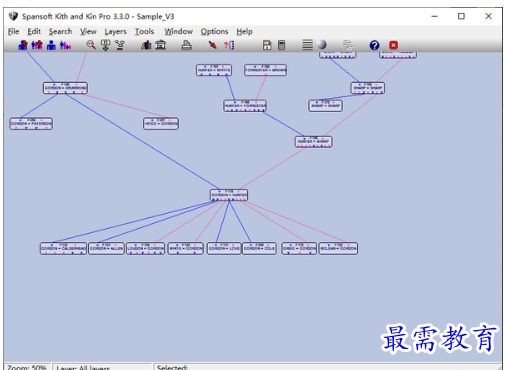Click the red arrow pointer tool icon

[x=212, y=45]
